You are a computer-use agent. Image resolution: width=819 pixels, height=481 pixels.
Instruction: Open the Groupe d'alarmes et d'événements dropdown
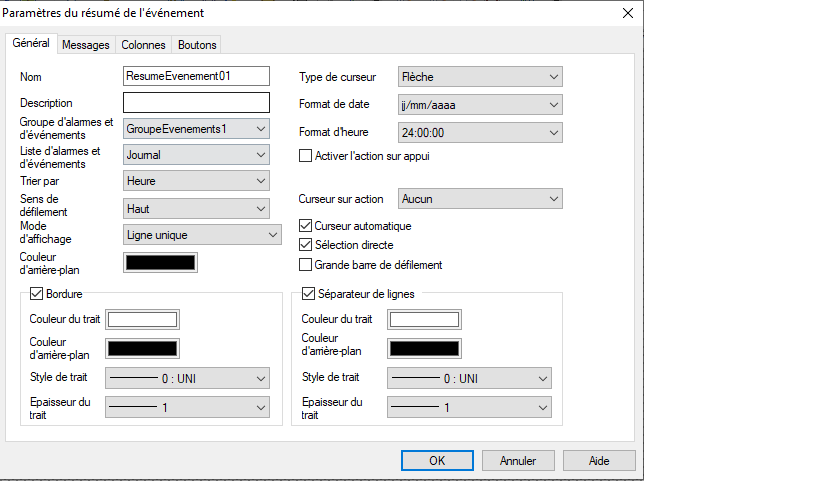pos(196,129)
